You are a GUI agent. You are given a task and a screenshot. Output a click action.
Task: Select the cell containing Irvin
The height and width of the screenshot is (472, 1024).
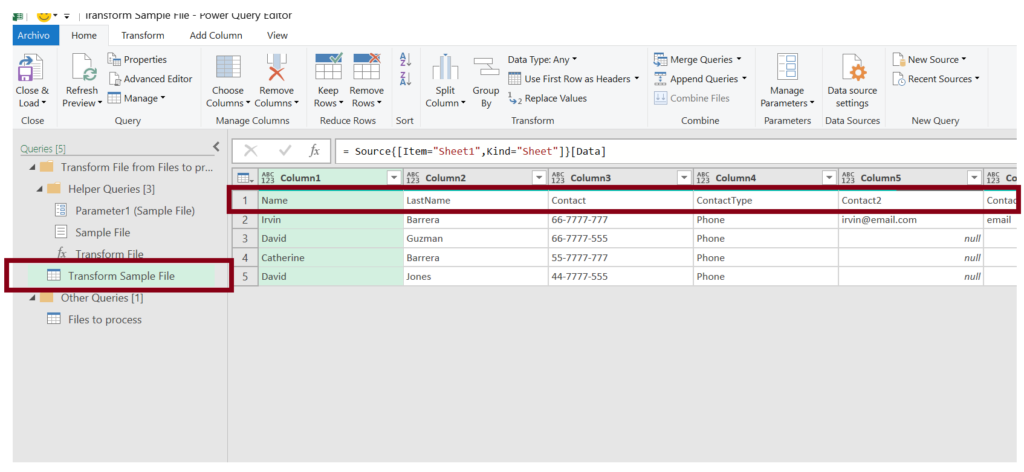[330, 220]
